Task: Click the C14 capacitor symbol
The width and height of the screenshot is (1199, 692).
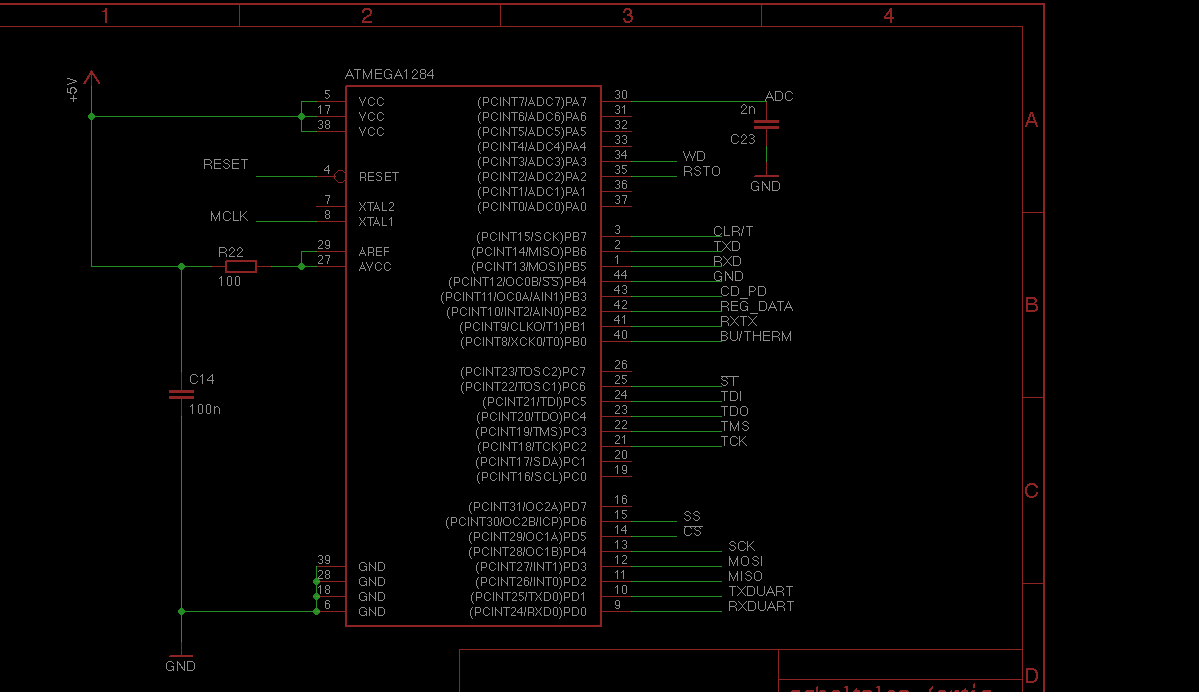Action: point(181,395)
